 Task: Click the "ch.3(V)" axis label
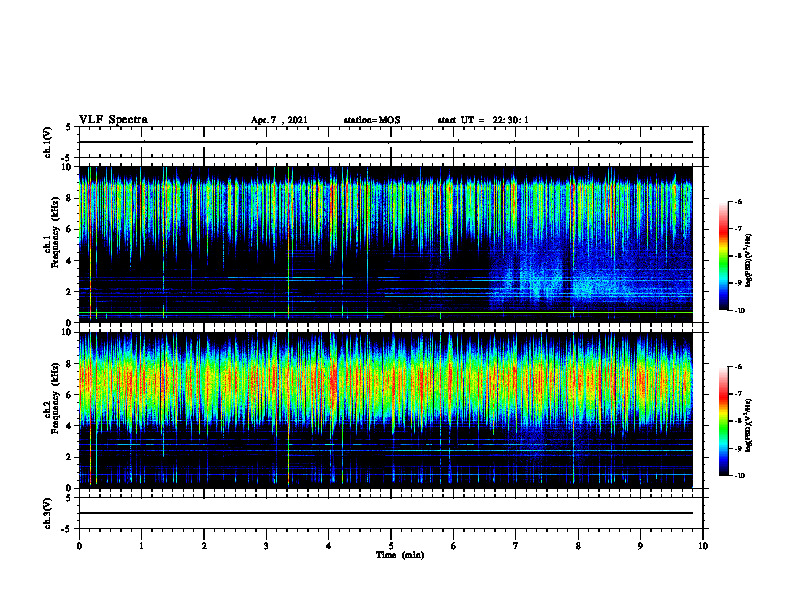[x=48, y=513]
